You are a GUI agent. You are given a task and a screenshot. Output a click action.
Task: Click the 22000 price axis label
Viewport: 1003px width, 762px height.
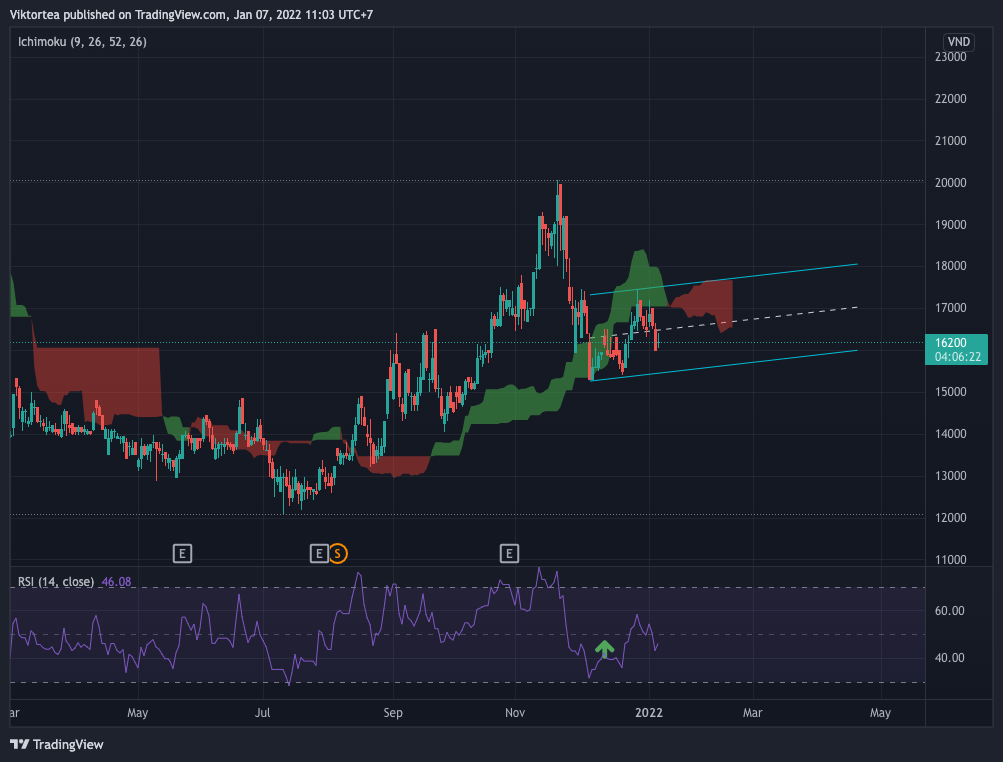[951, 99]
